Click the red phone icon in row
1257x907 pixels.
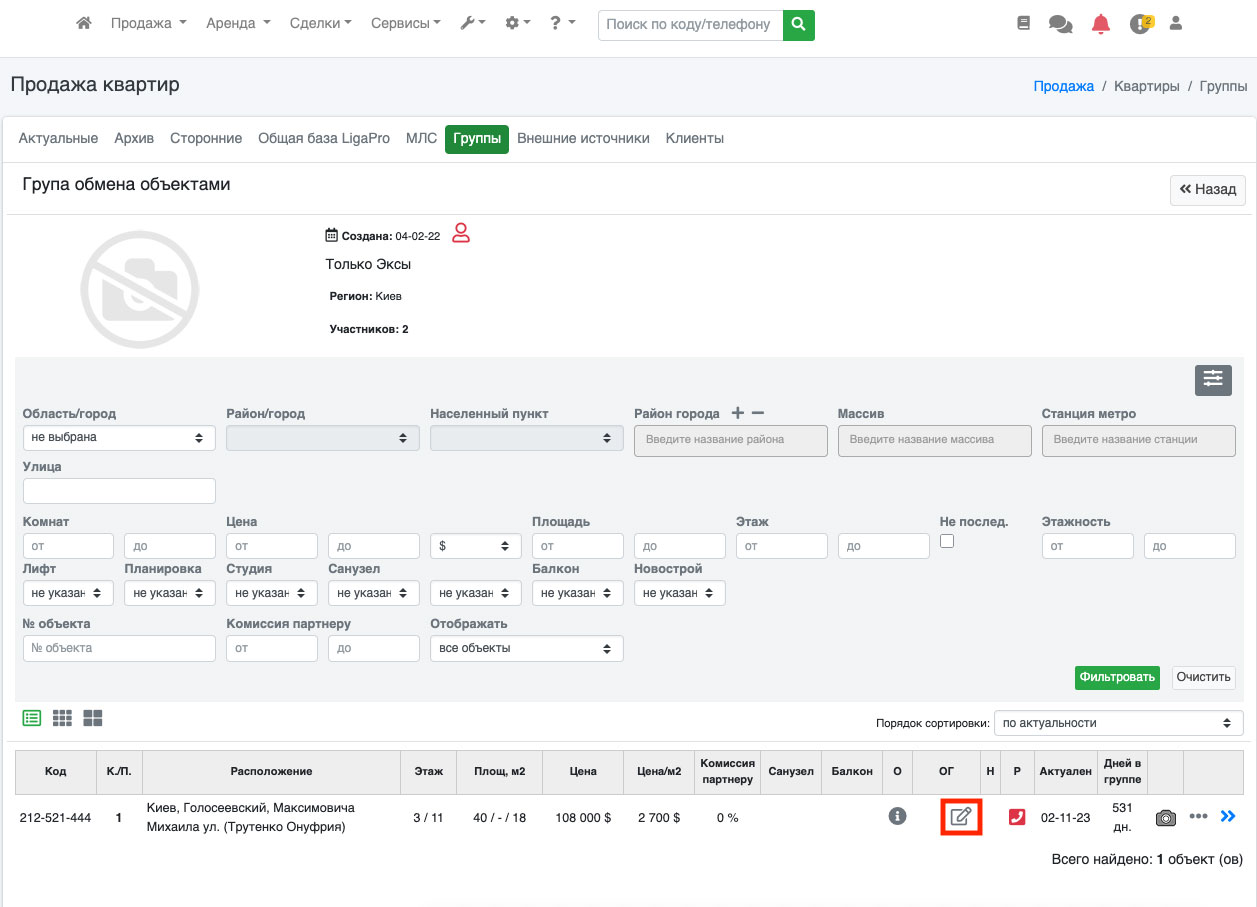[1017, 817]
